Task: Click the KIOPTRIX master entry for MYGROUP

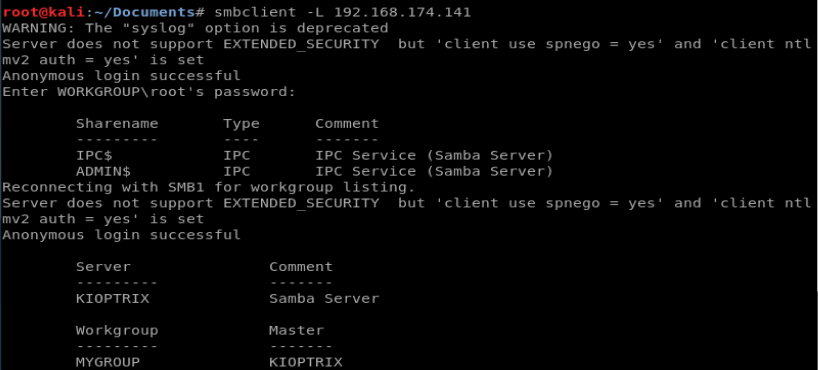Action: pos(306,362)
